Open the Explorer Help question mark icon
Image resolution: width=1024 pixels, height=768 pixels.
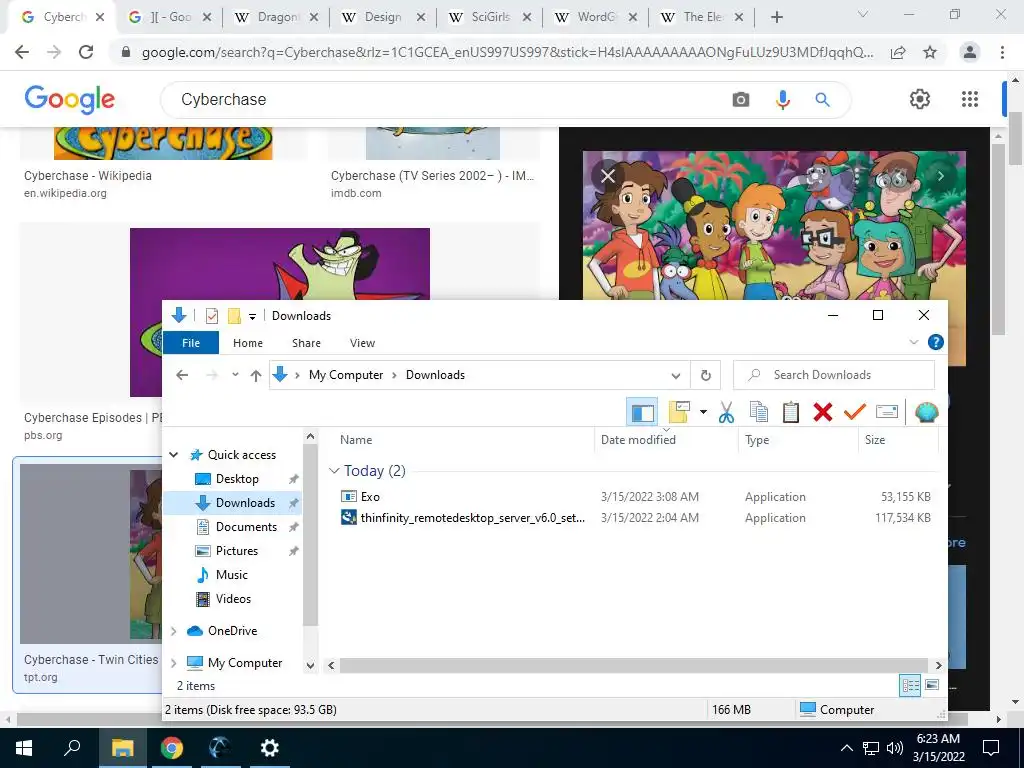pyautogui.click(x=936, y=342)
